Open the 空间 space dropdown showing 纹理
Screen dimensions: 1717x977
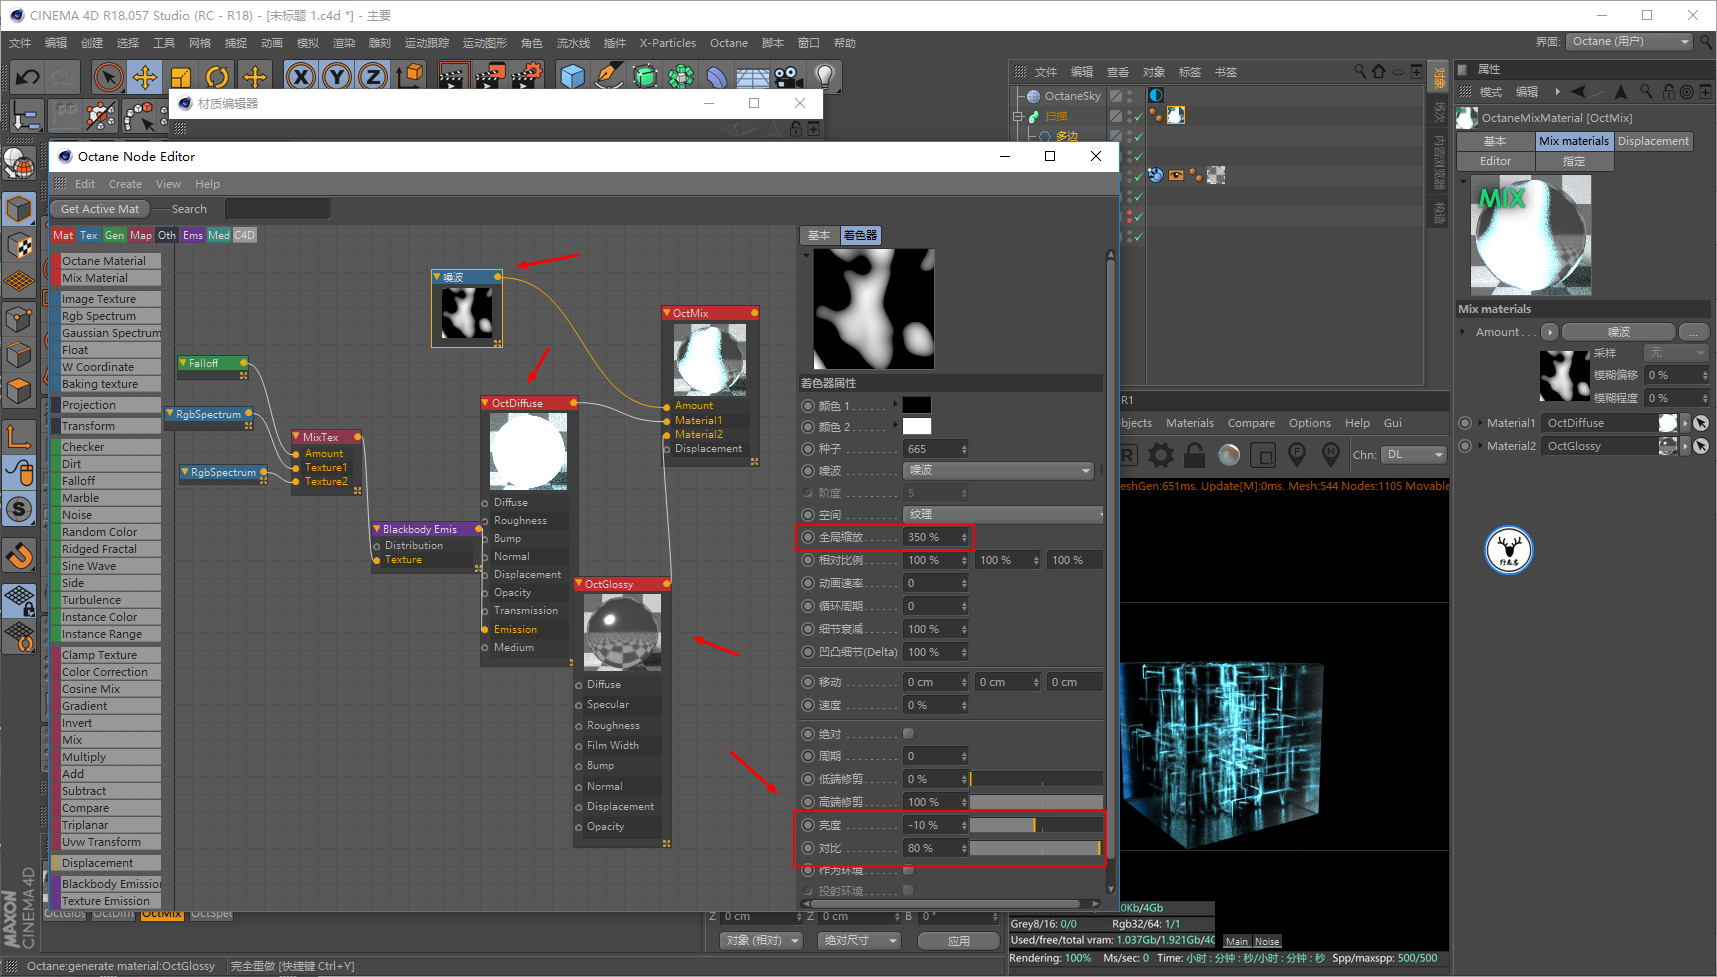(1003, 514)
